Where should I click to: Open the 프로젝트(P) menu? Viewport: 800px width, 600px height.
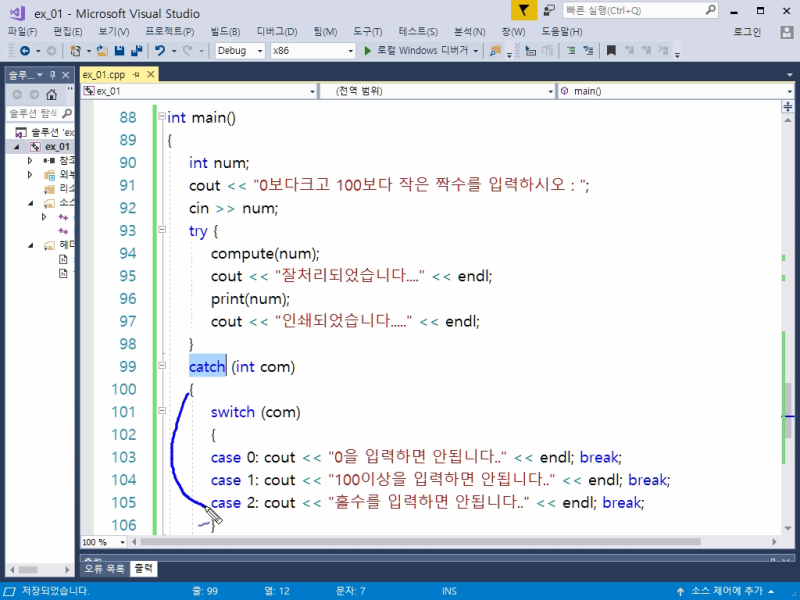pyautogui.click(x=169, y=32)
